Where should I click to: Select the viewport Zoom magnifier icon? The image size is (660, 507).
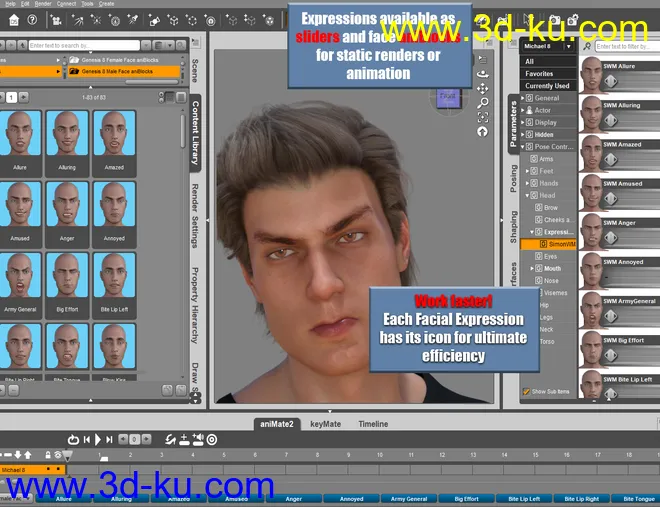[483, 103]
